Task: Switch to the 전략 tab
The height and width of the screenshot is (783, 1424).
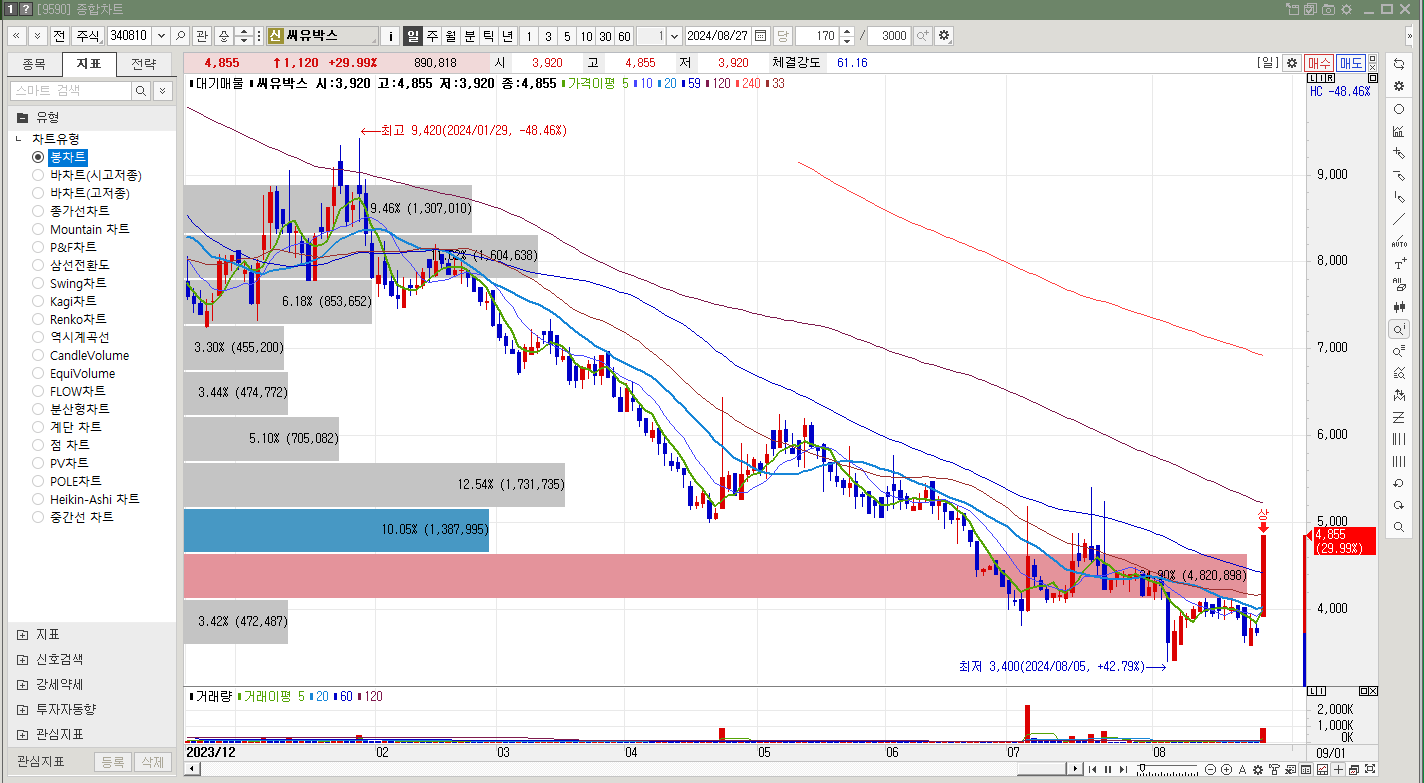Action: [144, 64]
